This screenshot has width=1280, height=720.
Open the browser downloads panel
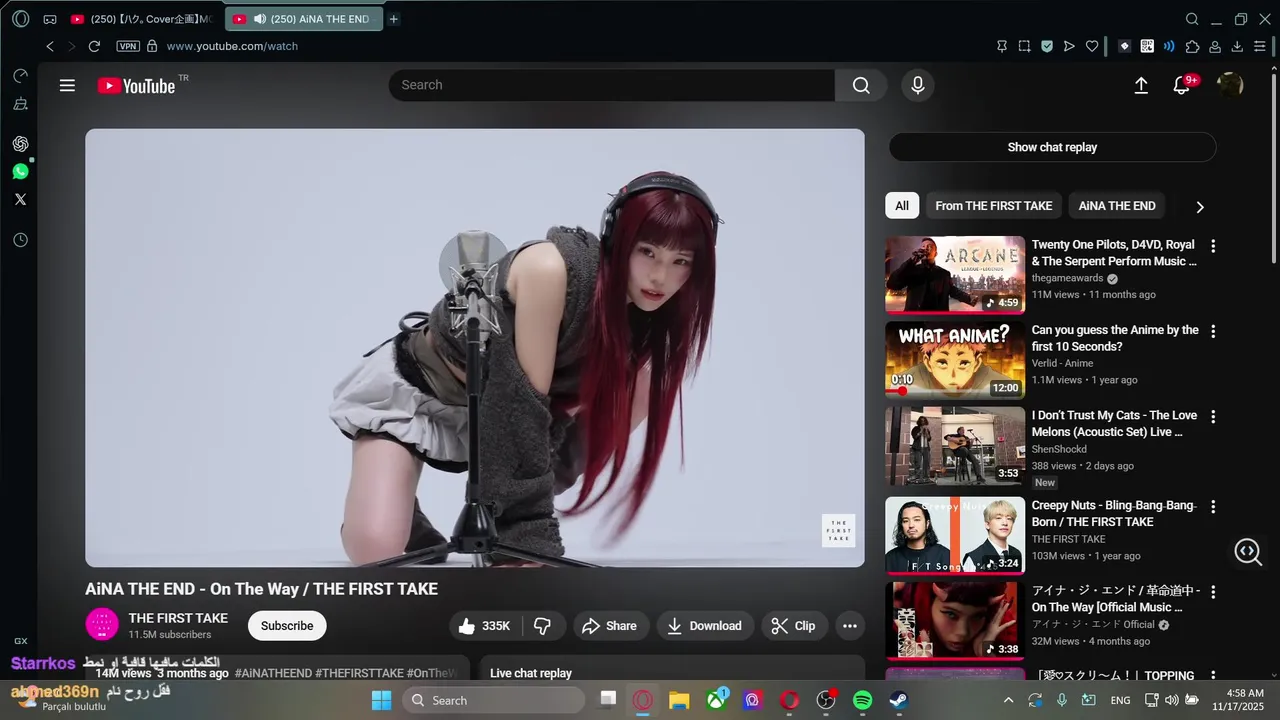click(x=1237, y=46)
